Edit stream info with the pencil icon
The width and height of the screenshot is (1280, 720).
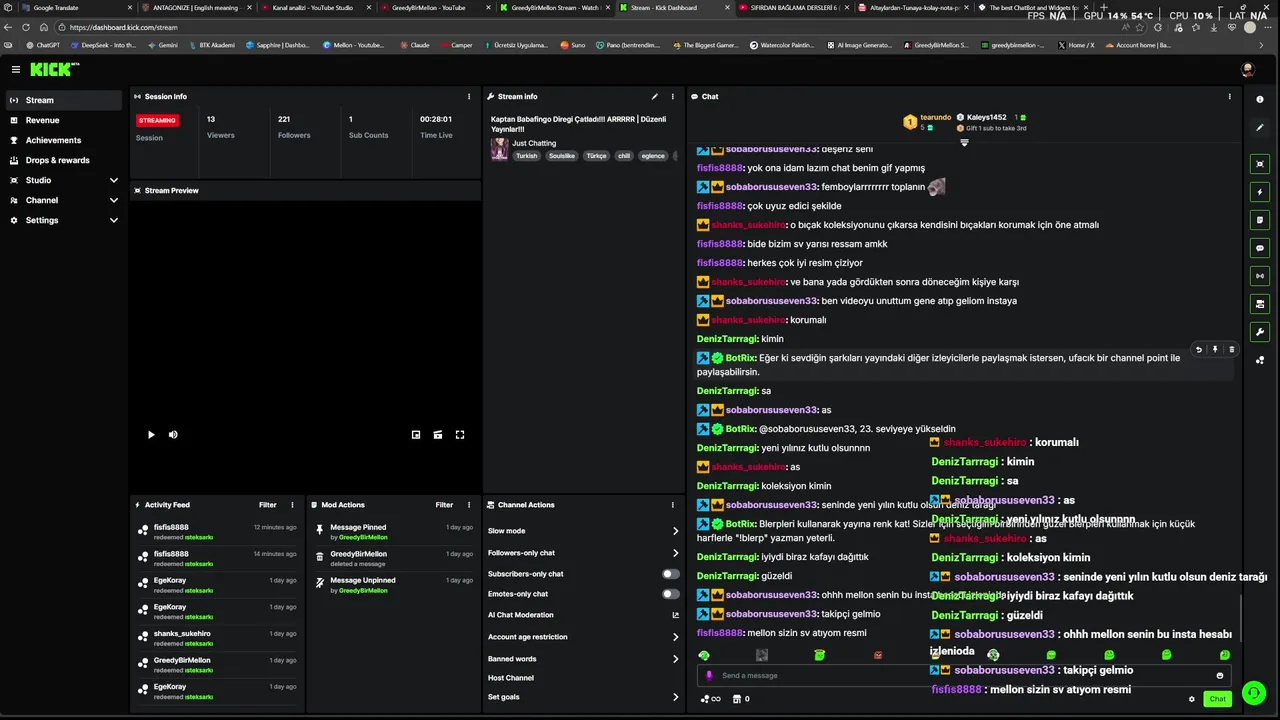coord(655,97)
